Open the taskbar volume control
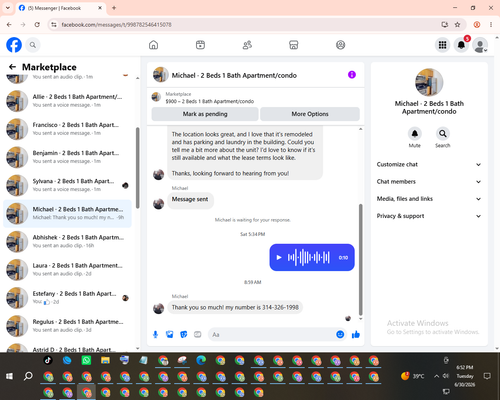 coord(446,376)
